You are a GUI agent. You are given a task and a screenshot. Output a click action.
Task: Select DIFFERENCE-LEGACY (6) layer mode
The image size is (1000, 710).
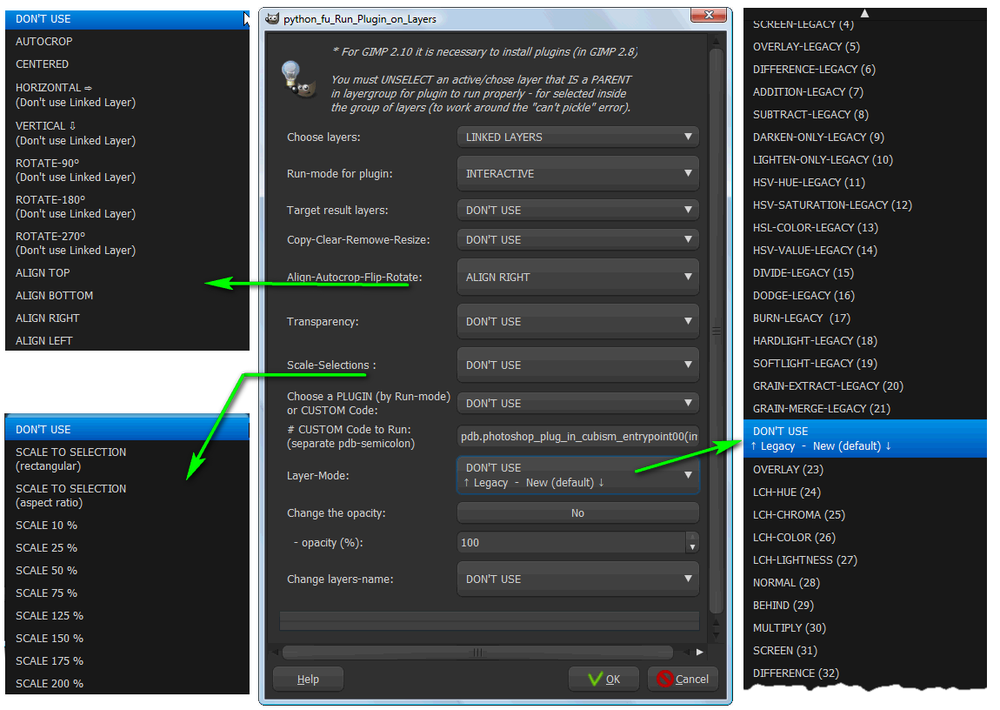[865, 70]
